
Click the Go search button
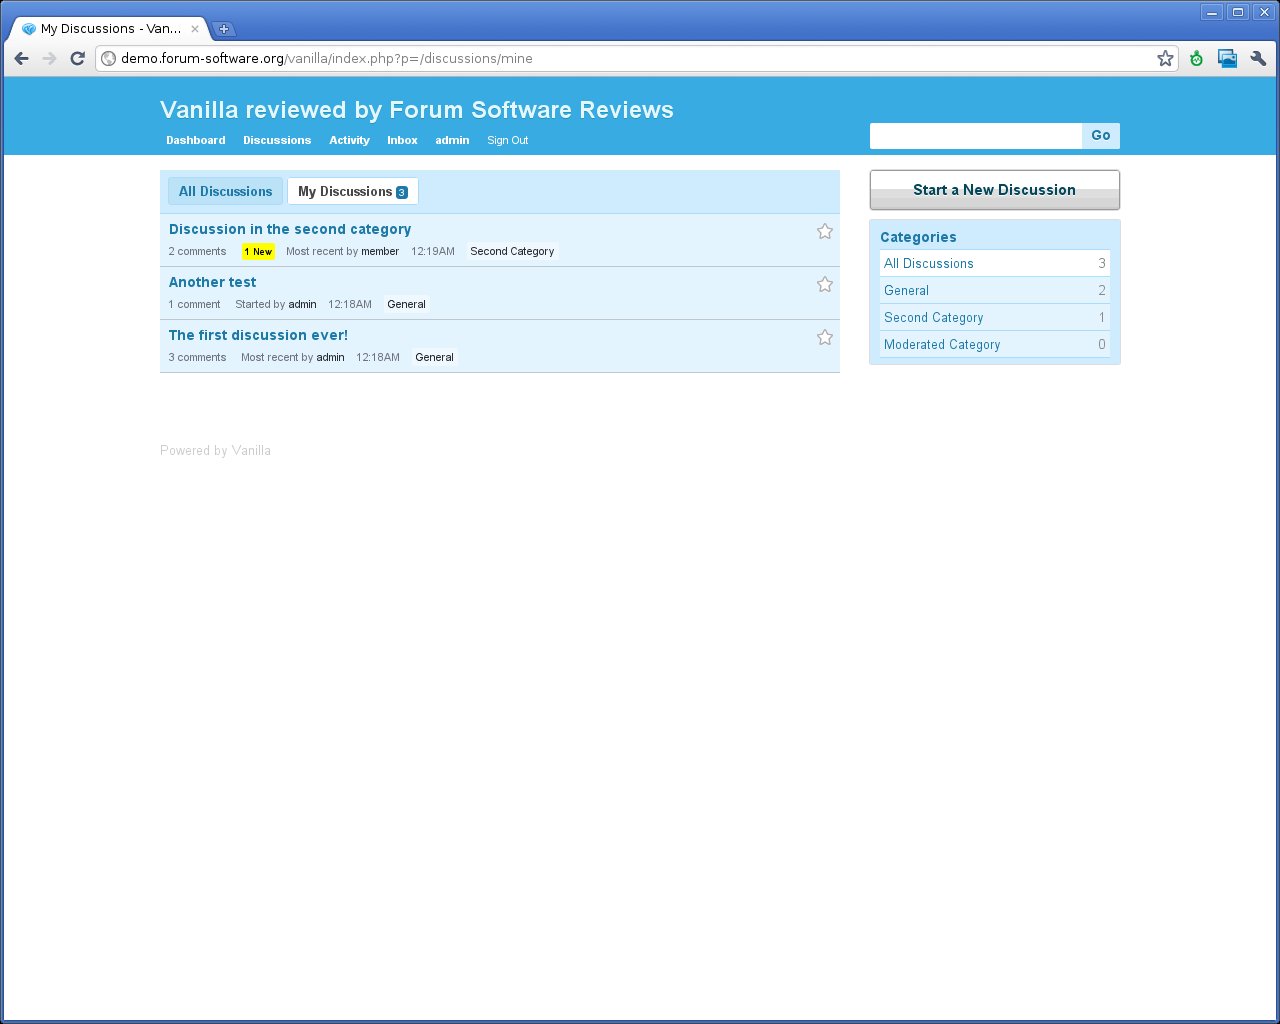[1101, 135]
